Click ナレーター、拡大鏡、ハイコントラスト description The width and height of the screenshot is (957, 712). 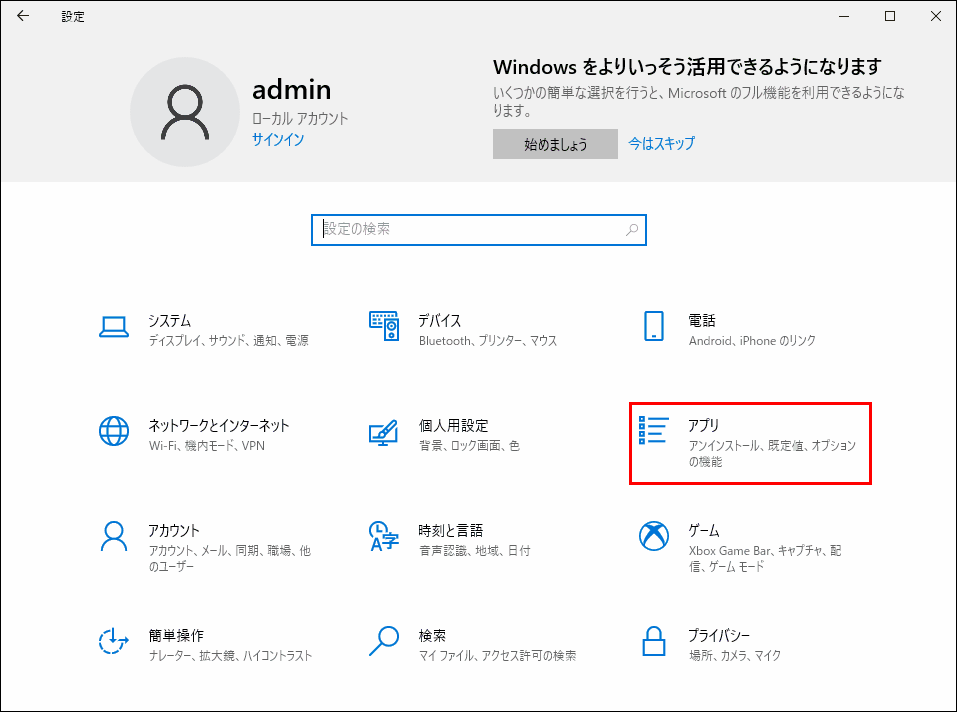pyautogui.click(x=230, y=655)
